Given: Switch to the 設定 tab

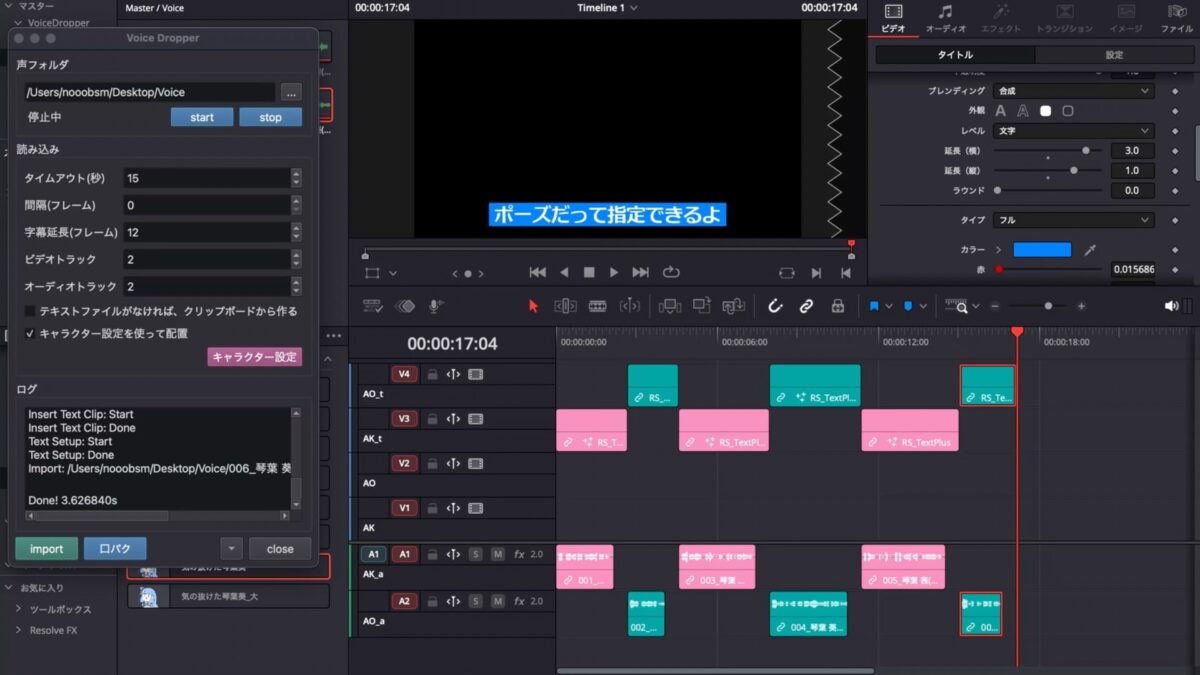Looking at the screenshot, I should [1113, 55].
